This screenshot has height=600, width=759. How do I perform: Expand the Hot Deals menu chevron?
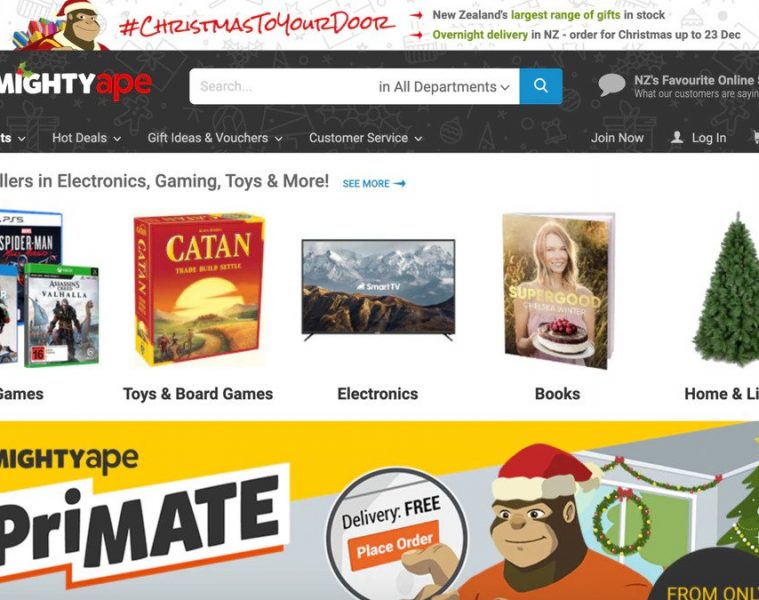[117, 138]
